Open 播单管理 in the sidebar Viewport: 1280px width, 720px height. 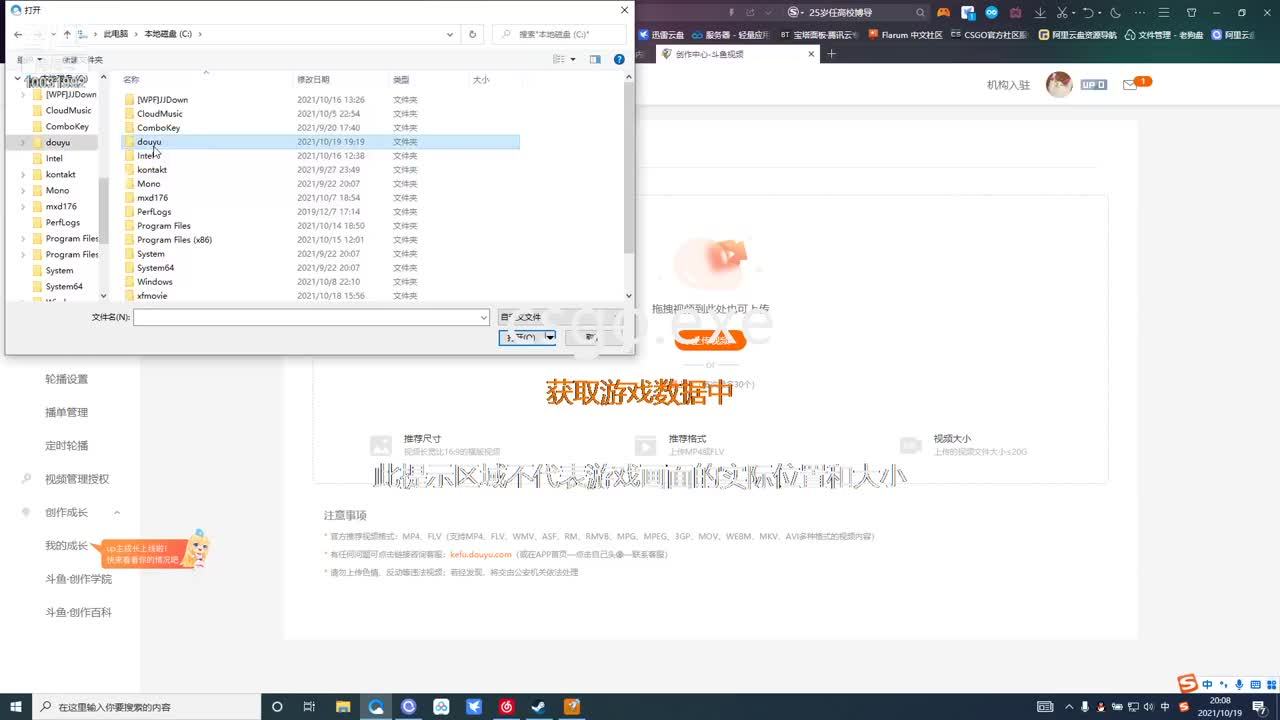[x=67, y=412]
